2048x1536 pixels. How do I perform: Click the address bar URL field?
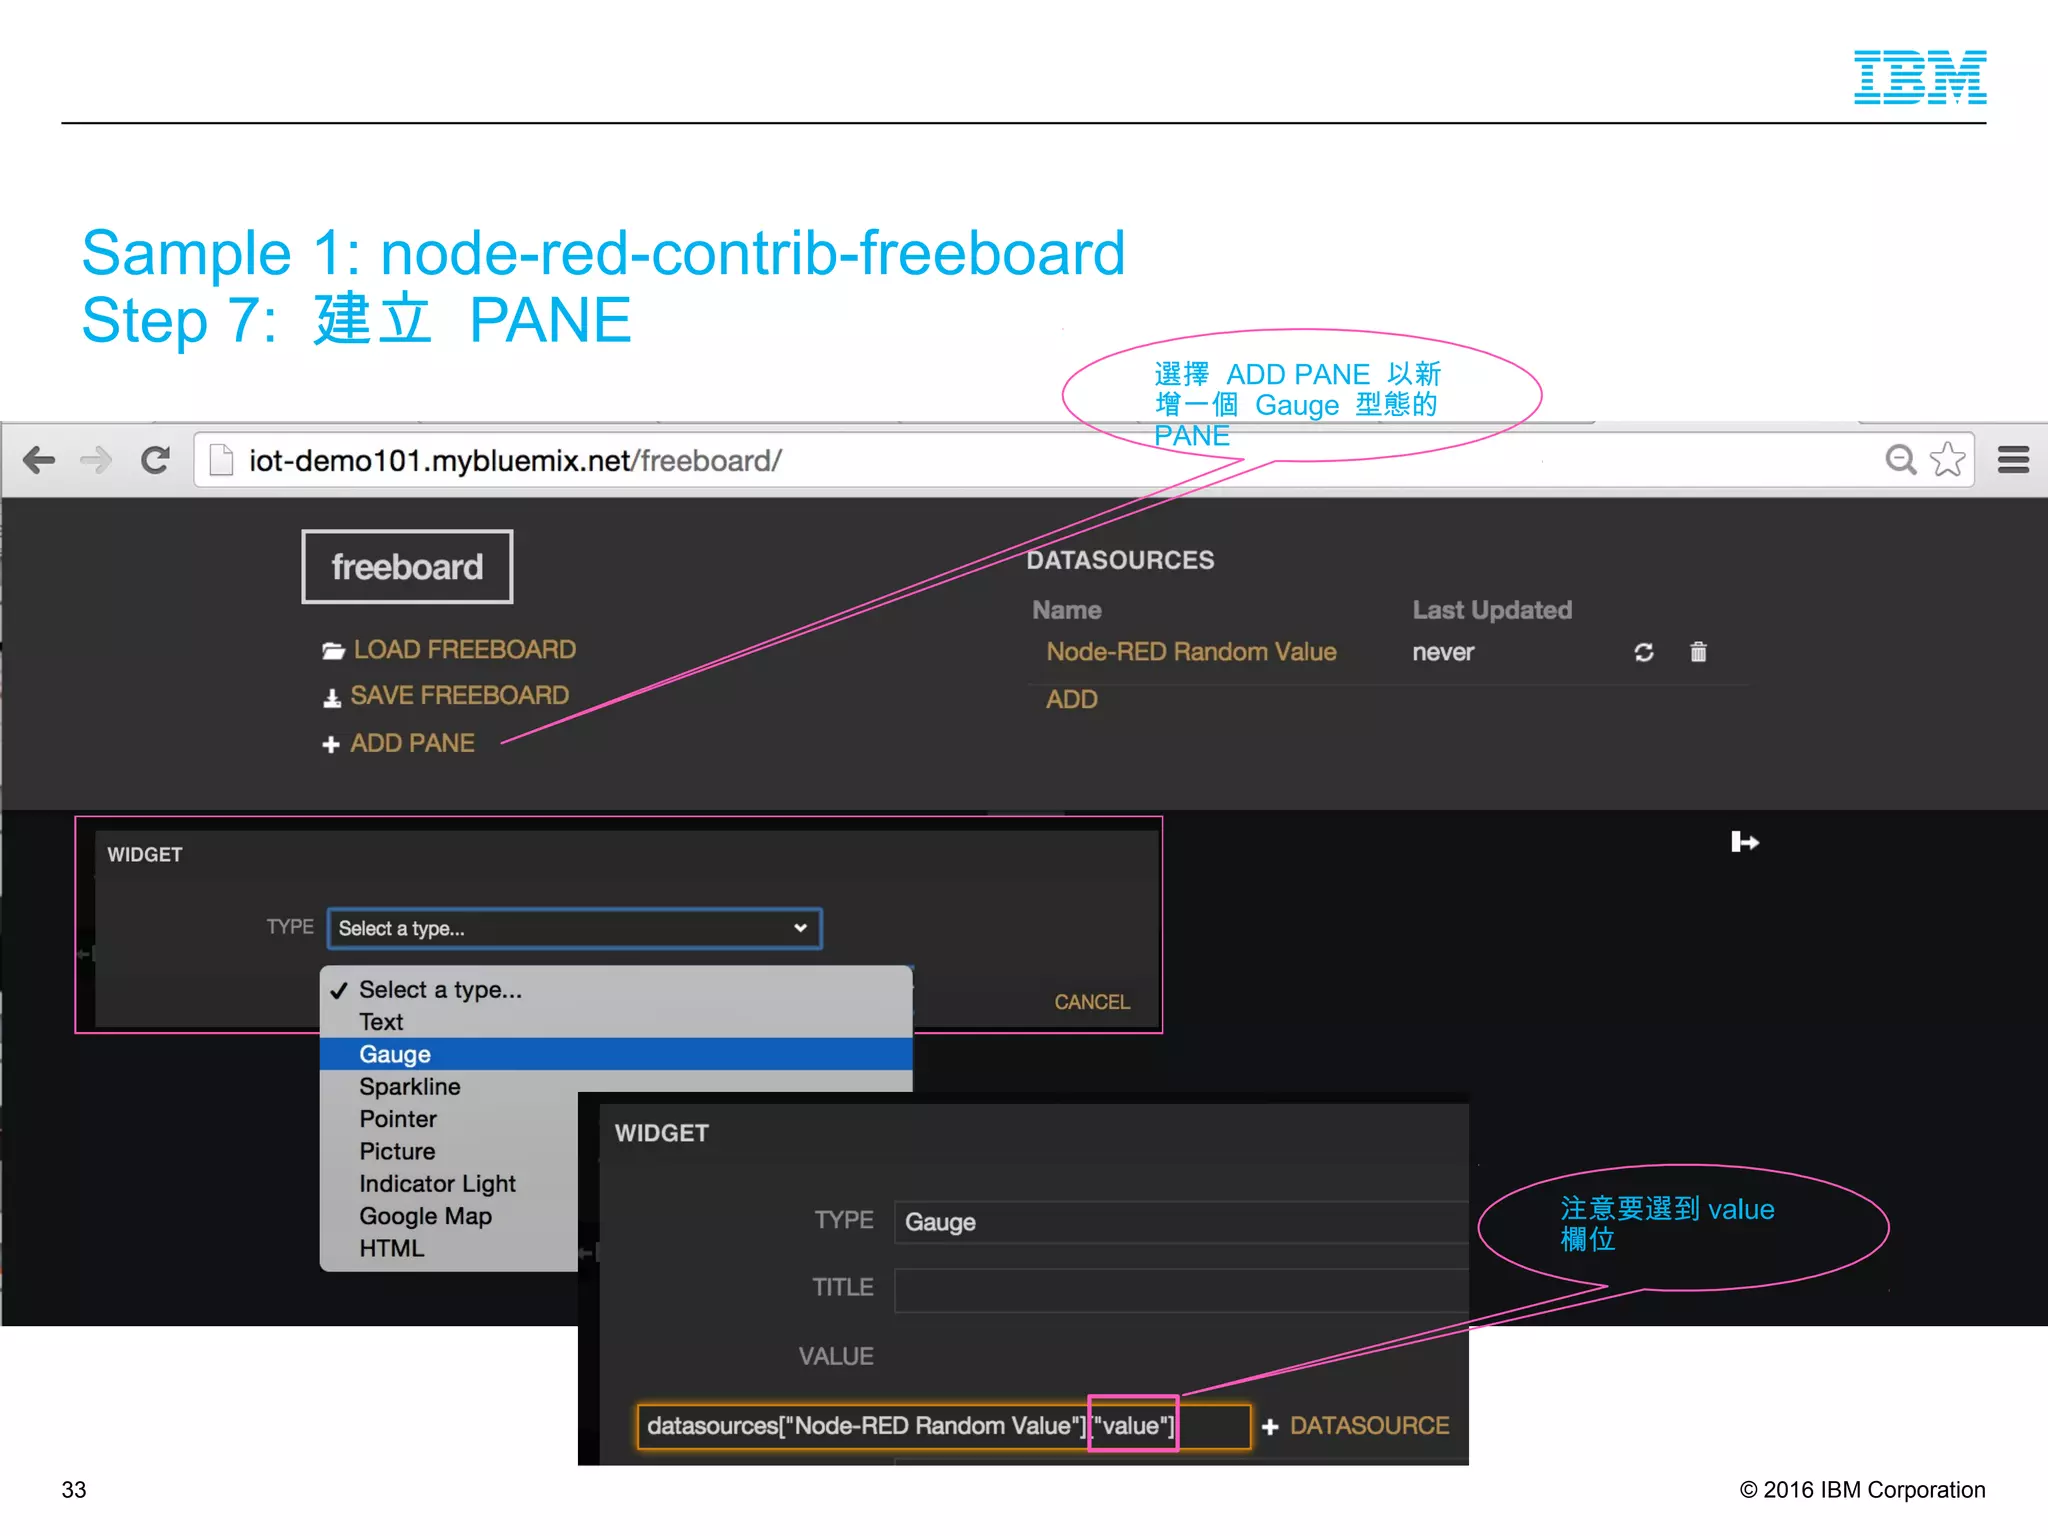pos(1083,460)
